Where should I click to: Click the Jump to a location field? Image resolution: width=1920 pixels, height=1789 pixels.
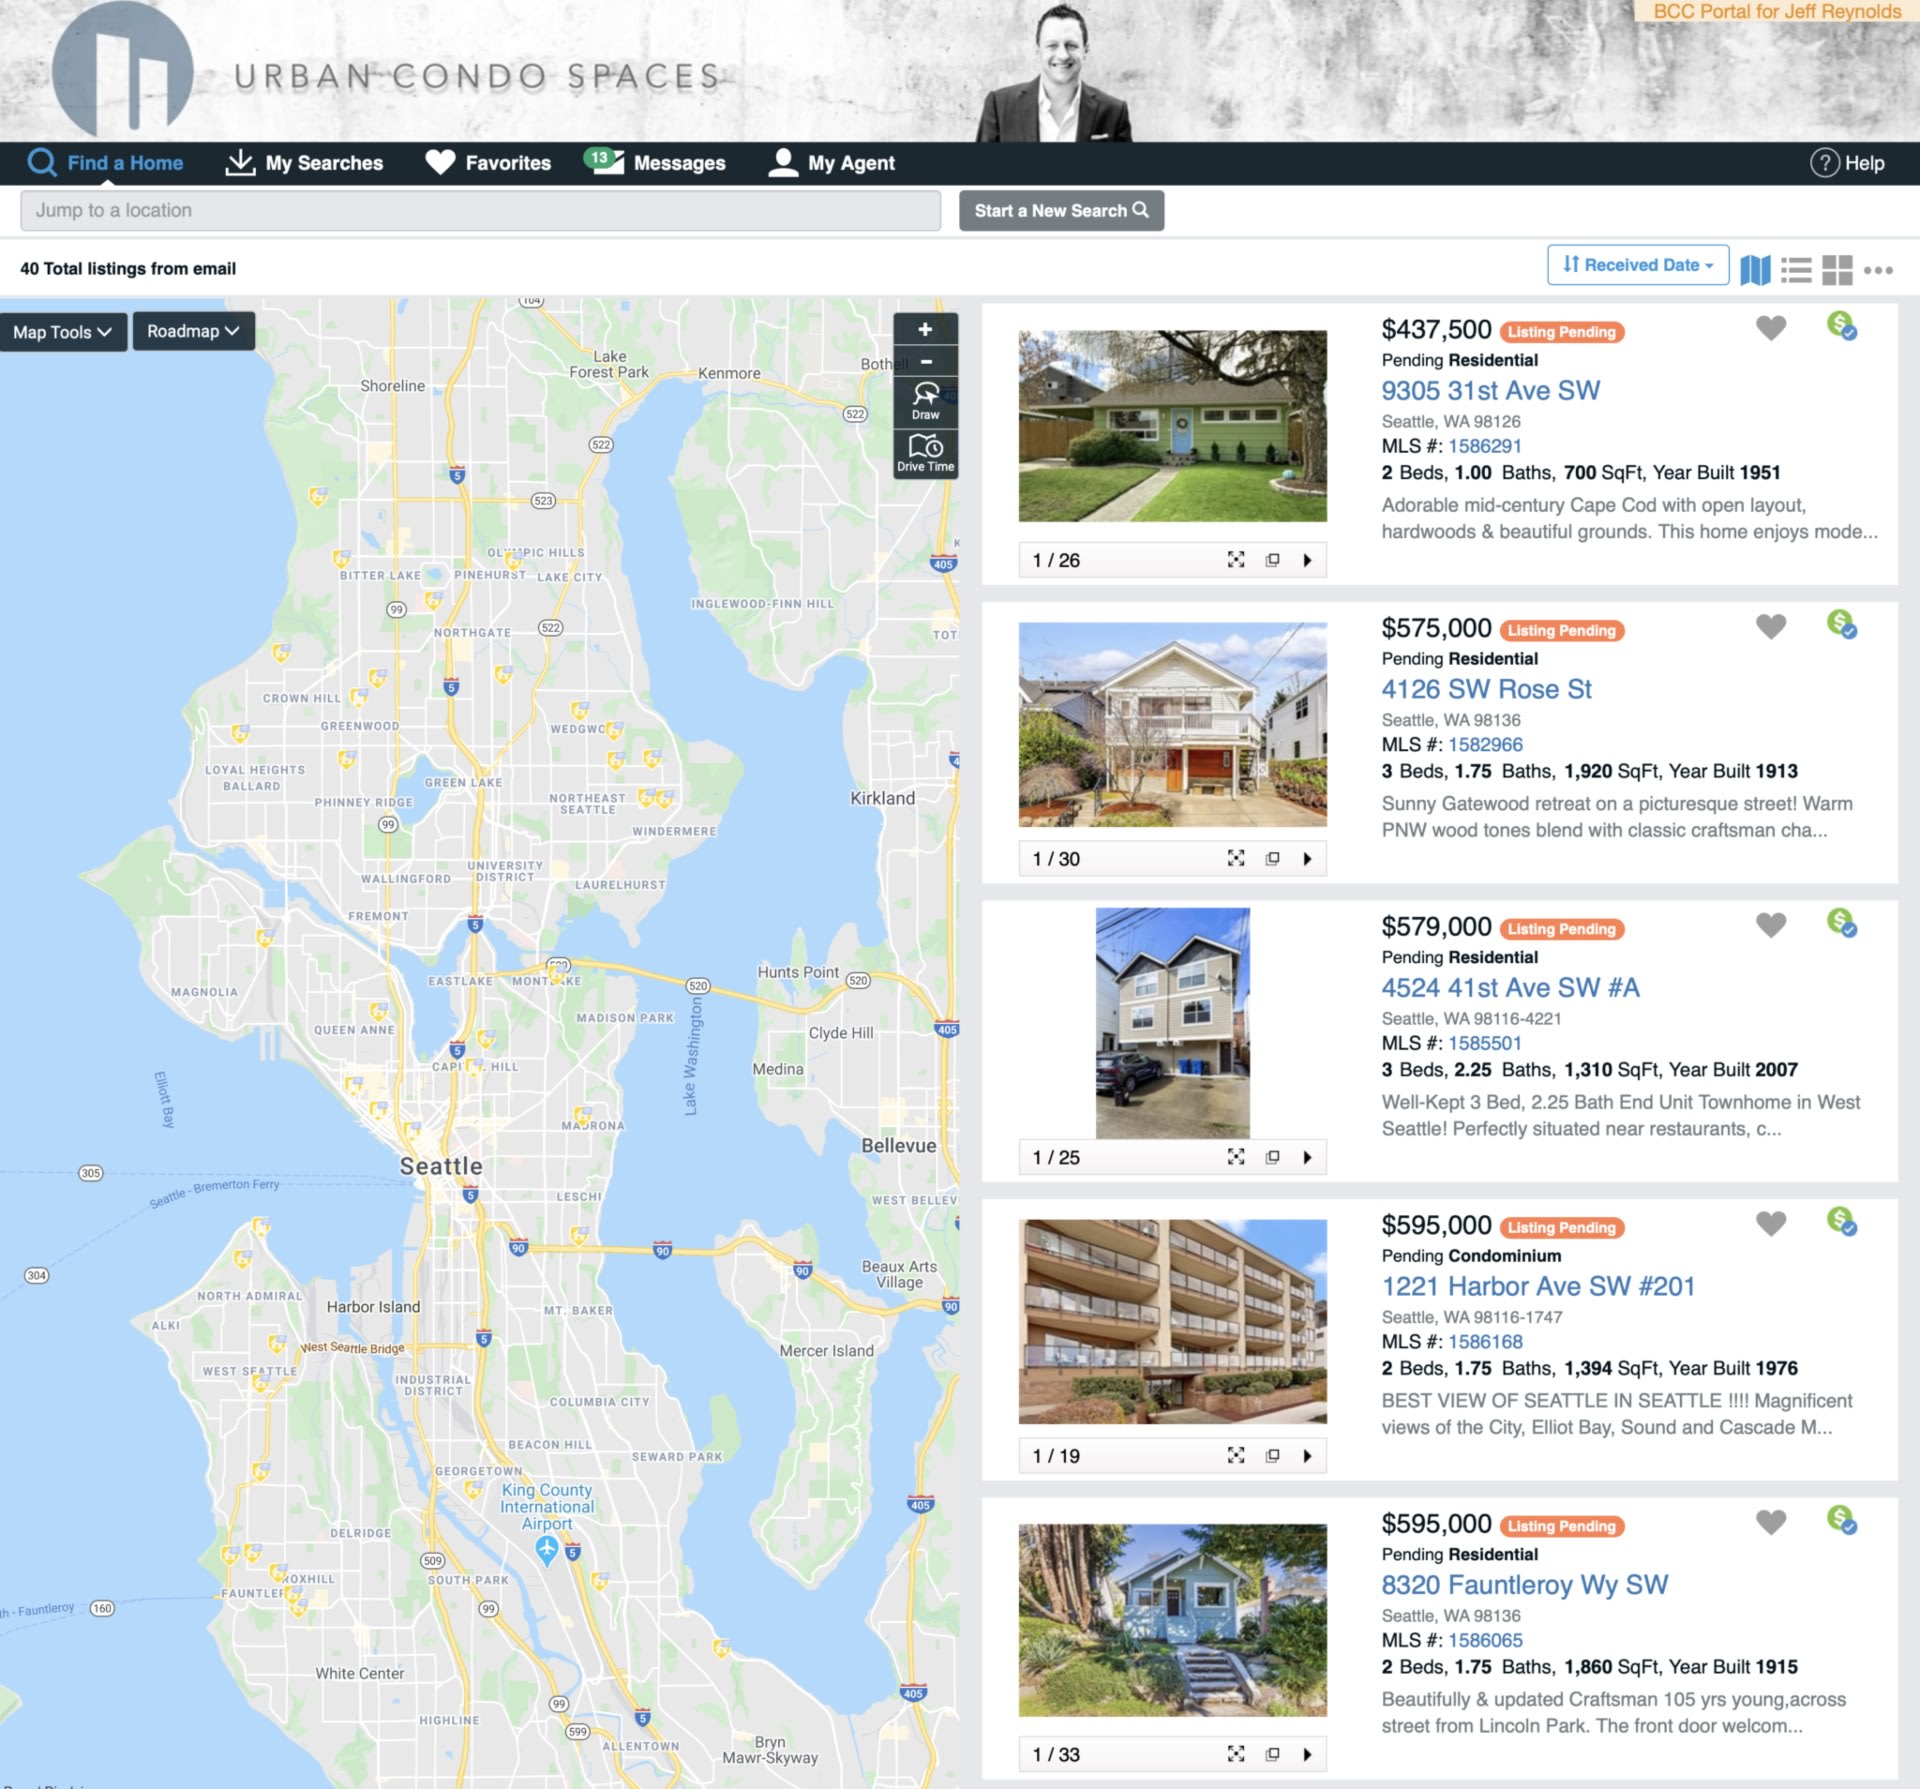[480, 211]
